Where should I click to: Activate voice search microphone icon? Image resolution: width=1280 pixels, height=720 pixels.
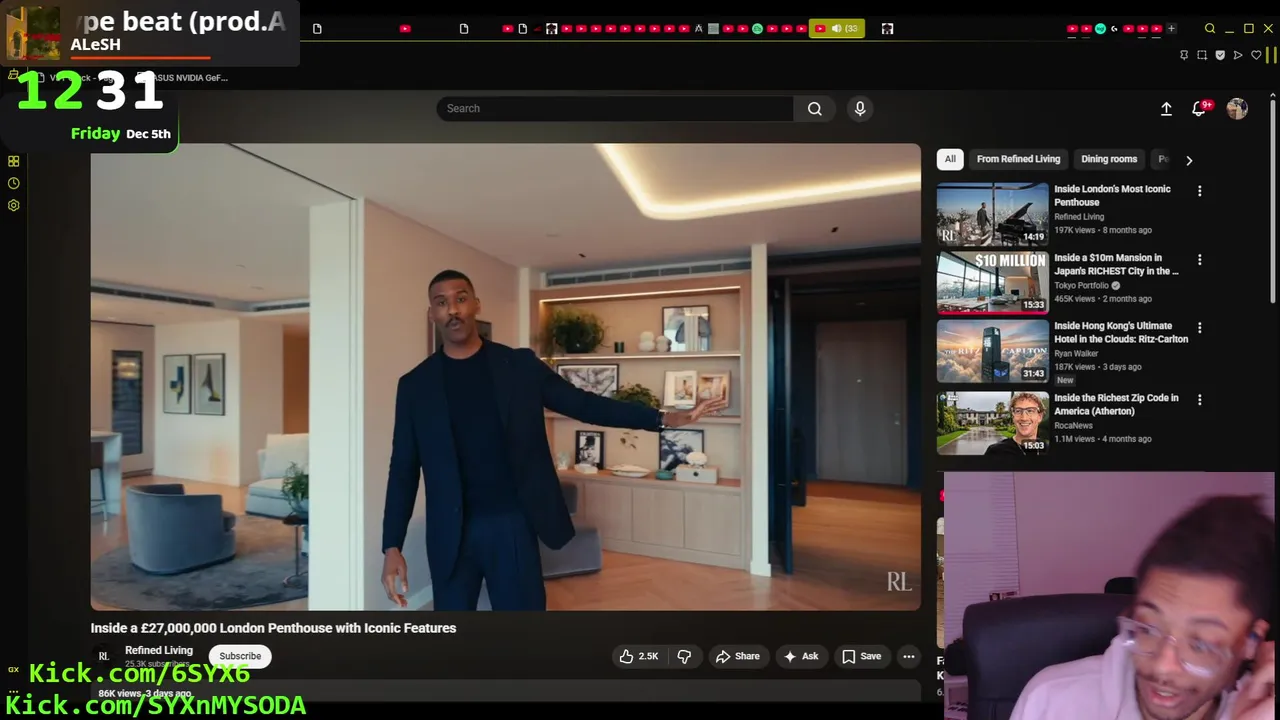[860, 109]
